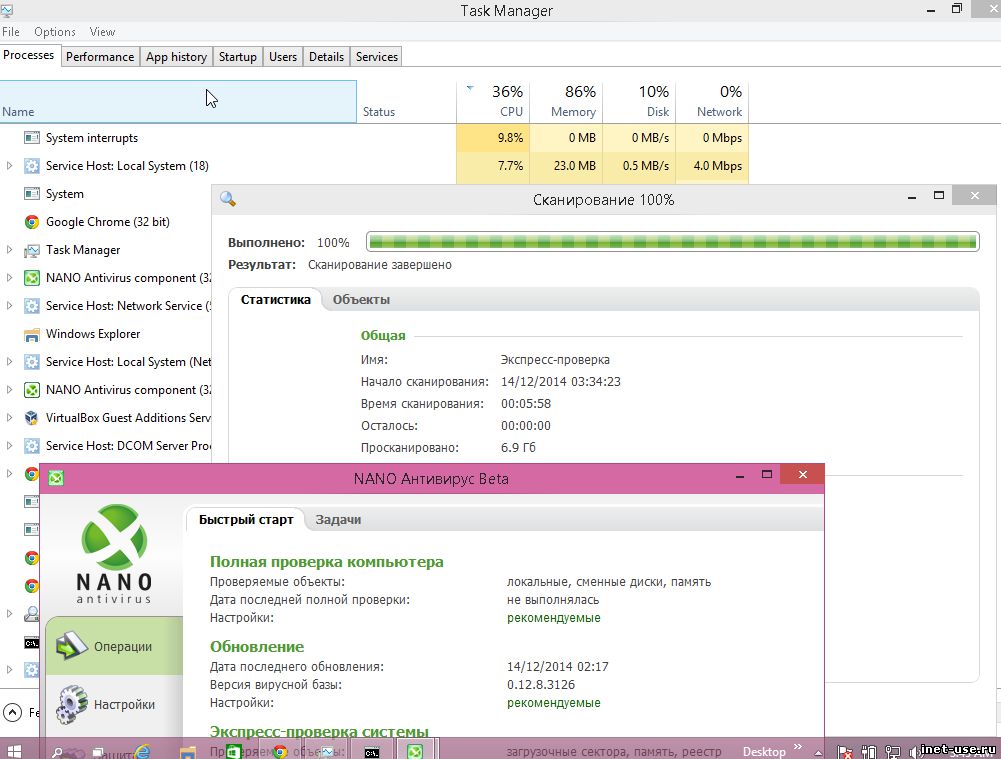Click the System process icon
Image resolution: width=1001 pixels, height=759 pixels.
(31, 194)
